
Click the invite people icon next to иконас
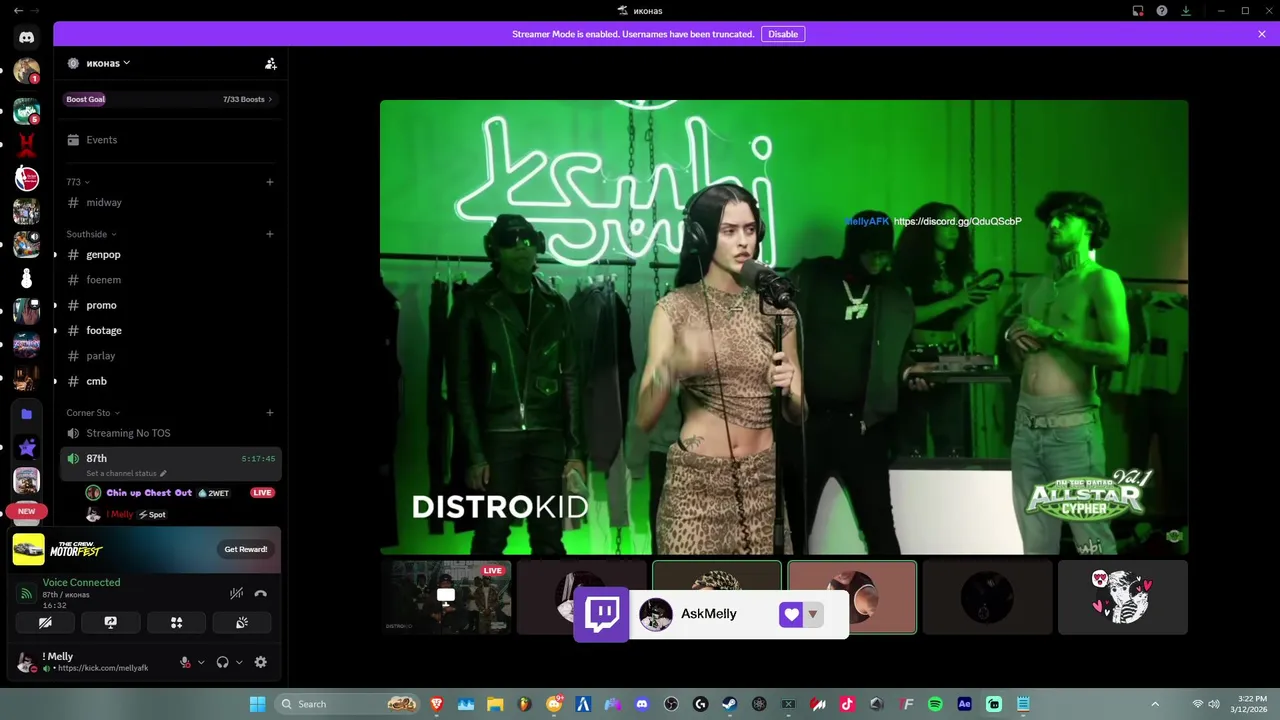click(x=270, y=63)
